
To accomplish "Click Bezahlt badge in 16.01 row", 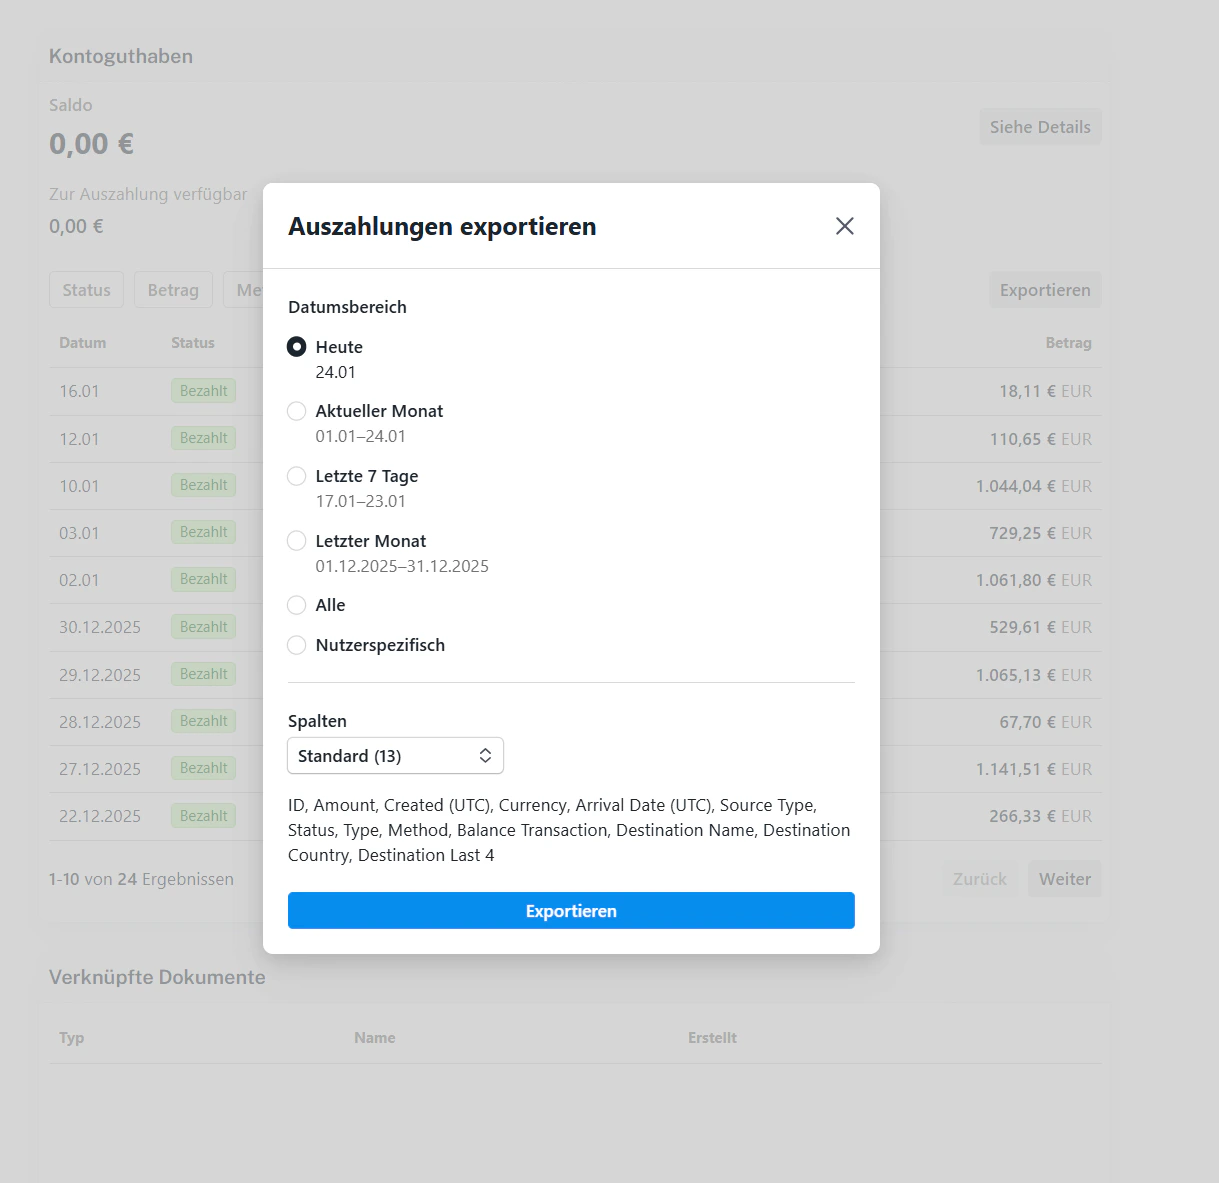I will (x=204, y=391).
